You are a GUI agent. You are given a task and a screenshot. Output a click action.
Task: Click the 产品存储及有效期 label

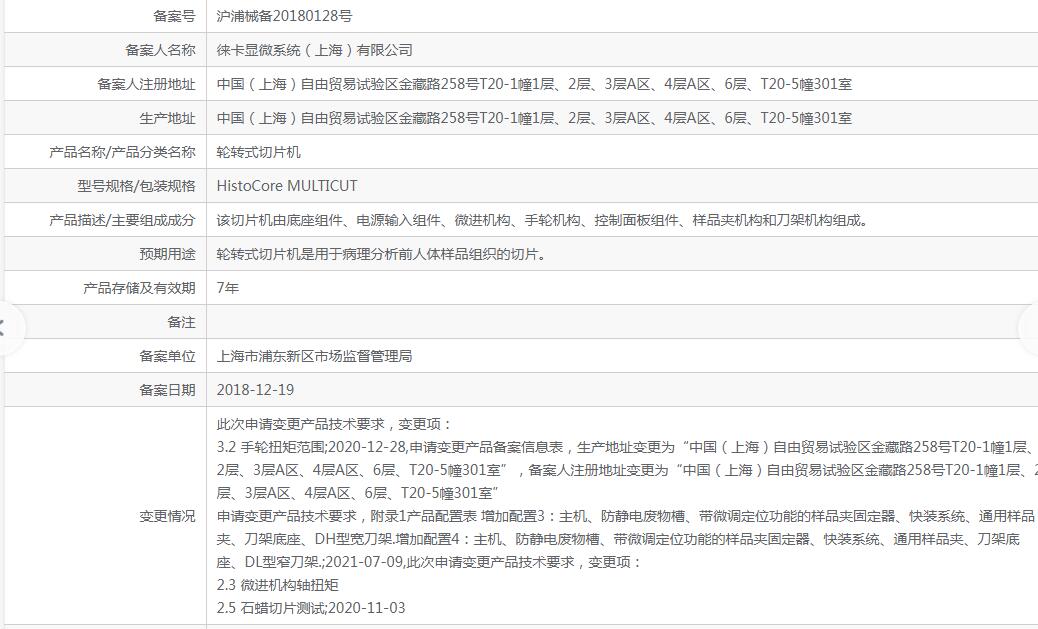point(139,288)
